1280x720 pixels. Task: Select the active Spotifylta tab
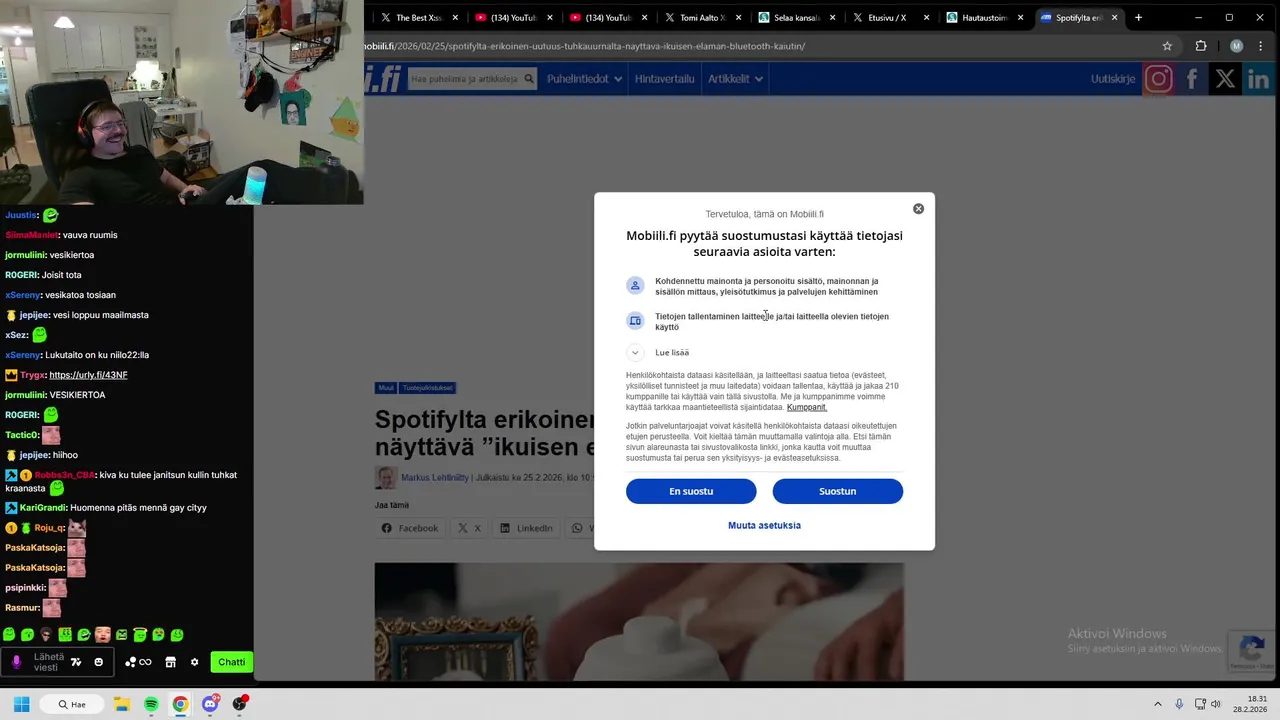pos(1078,17)
